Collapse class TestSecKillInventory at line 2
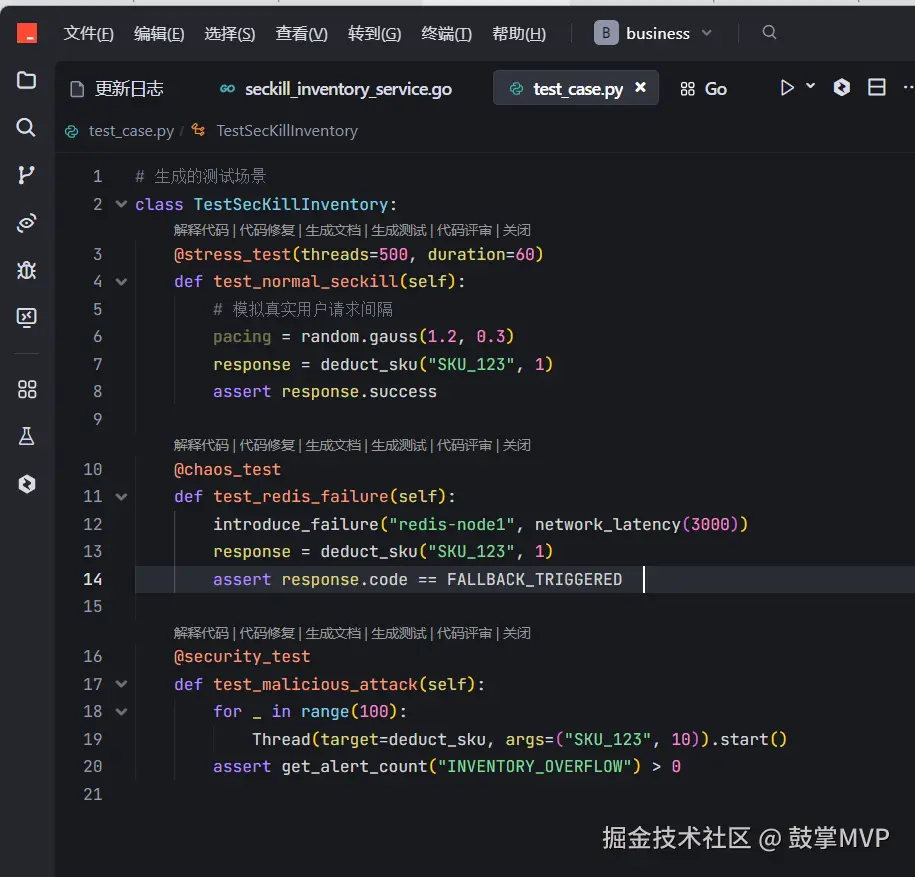Screen dimensions: 915x877 121,204
